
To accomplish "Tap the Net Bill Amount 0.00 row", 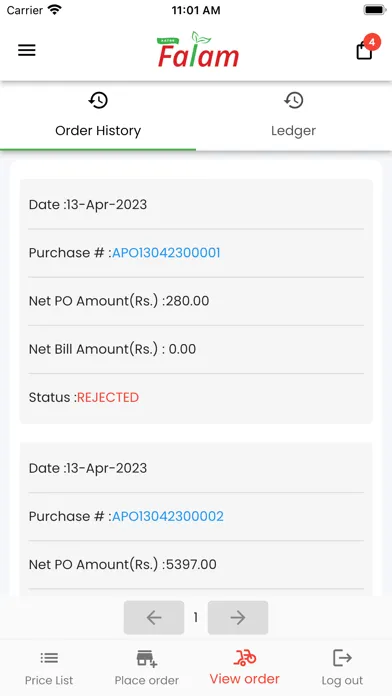I will point(196,349).
